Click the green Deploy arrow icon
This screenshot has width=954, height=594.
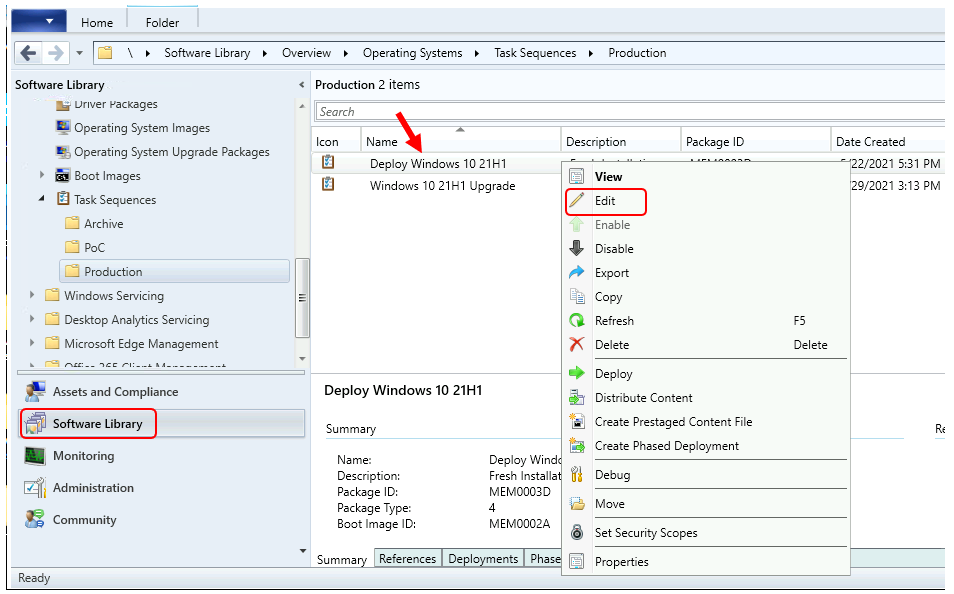(576, 373)
